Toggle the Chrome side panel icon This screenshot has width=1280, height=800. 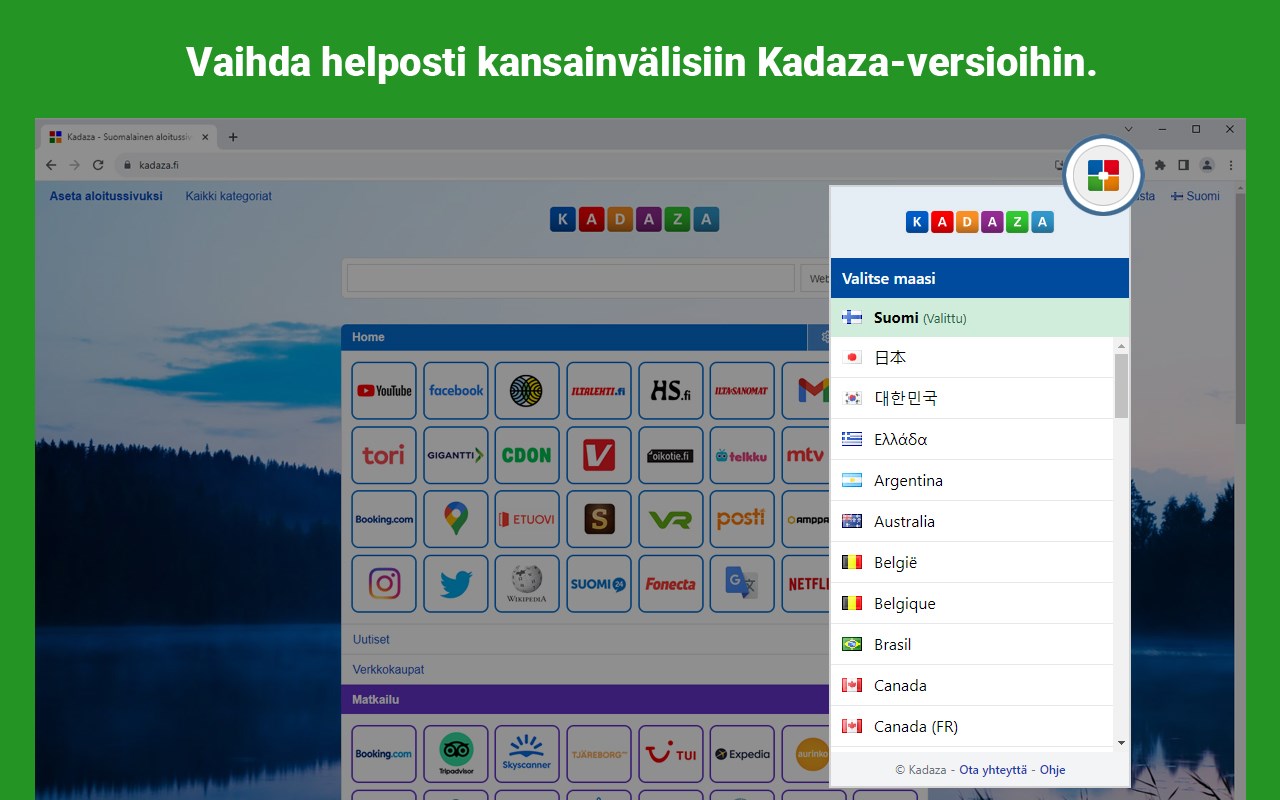pos(1183,165)
